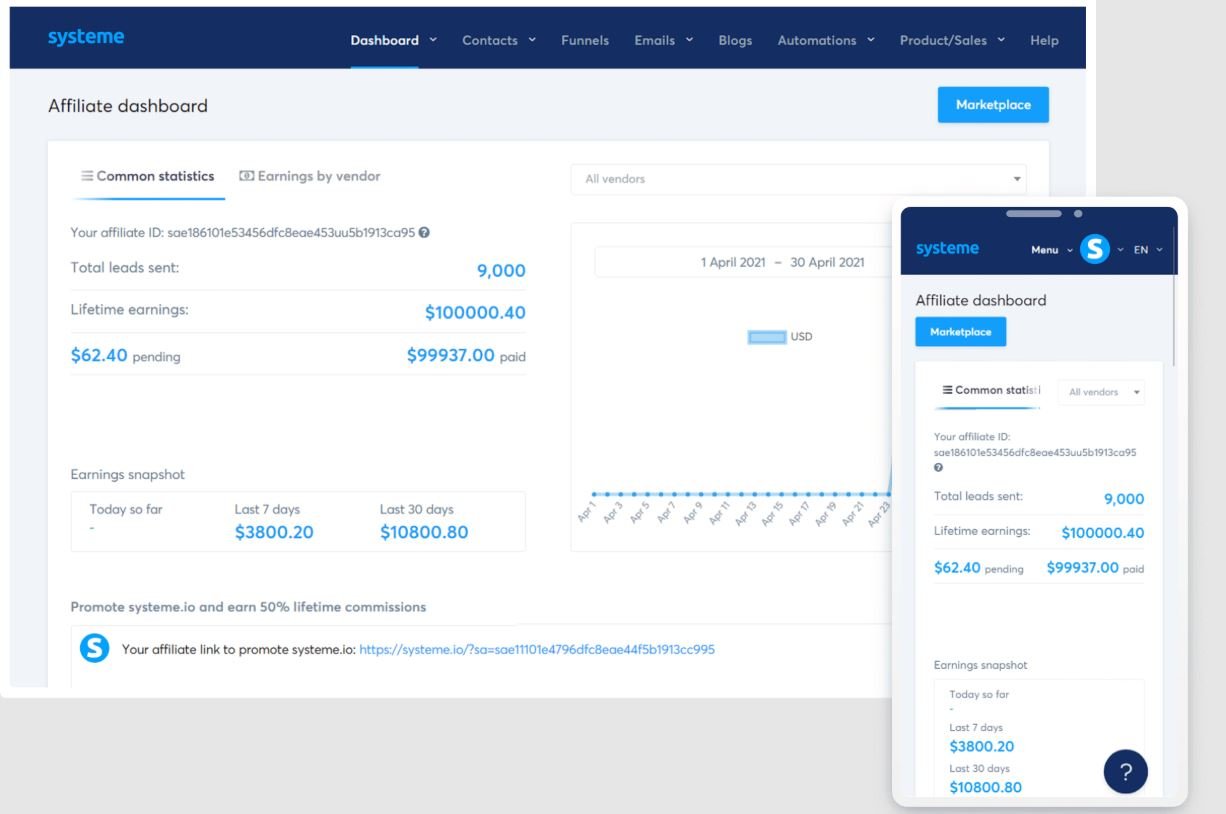Click the desktop Total leads sent value 9,000
The width and height of the screenshot is (1226, 814).
pos(500,270)
